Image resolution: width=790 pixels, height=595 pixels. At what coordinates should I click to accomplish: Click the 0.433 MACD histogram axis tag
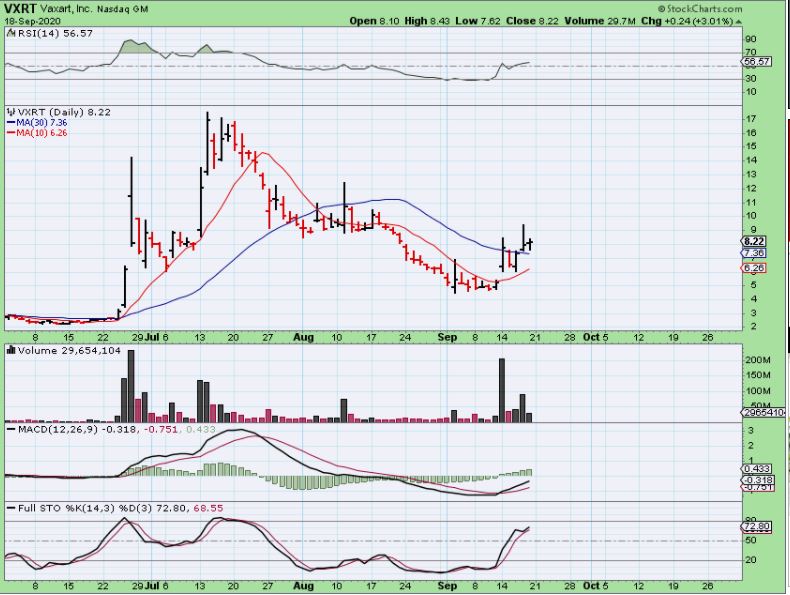[x=756, y=469]
